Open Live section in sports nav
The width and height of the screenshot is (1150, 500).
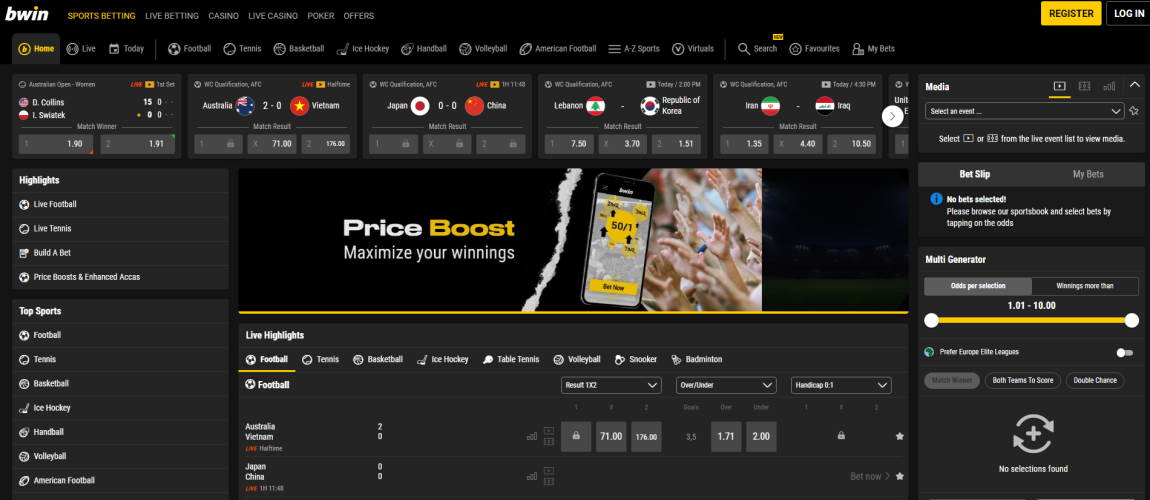[x=81, y=49]
